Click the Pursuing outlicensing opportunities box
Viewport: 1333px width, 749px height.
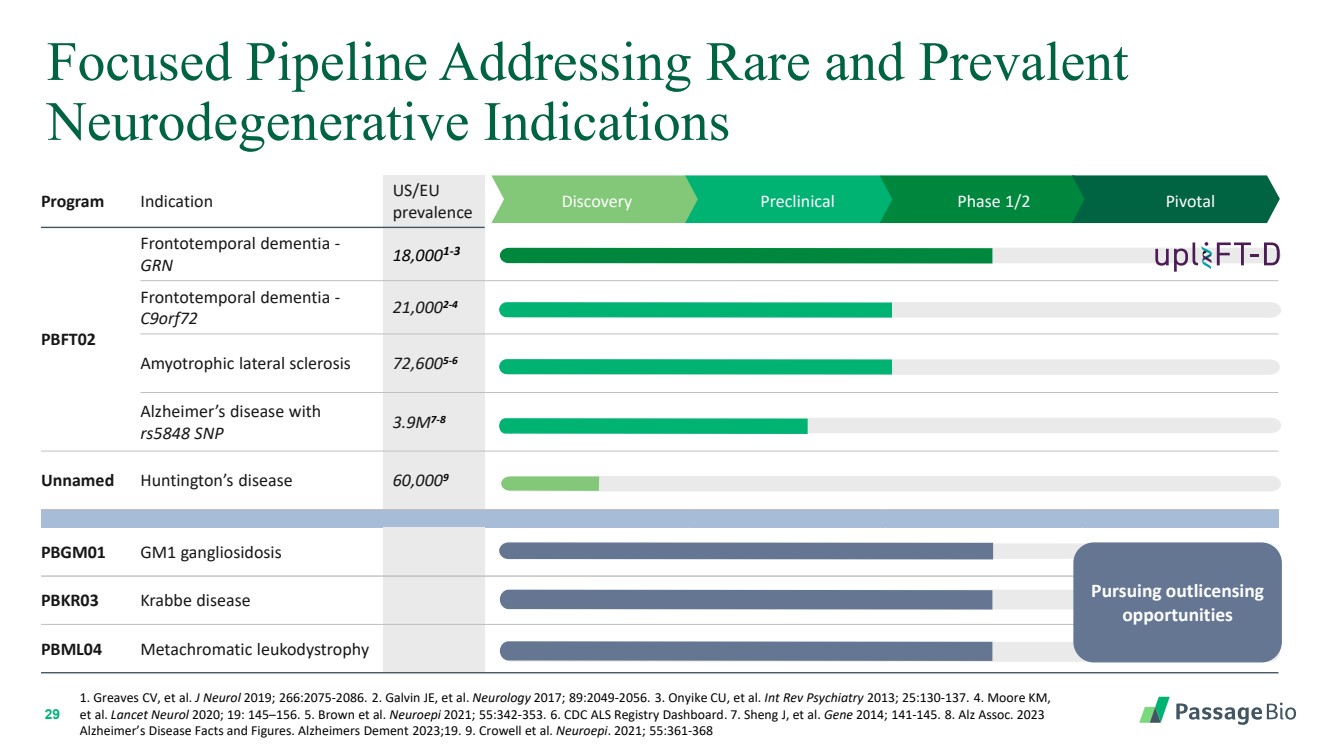[x=1177, y=602]
